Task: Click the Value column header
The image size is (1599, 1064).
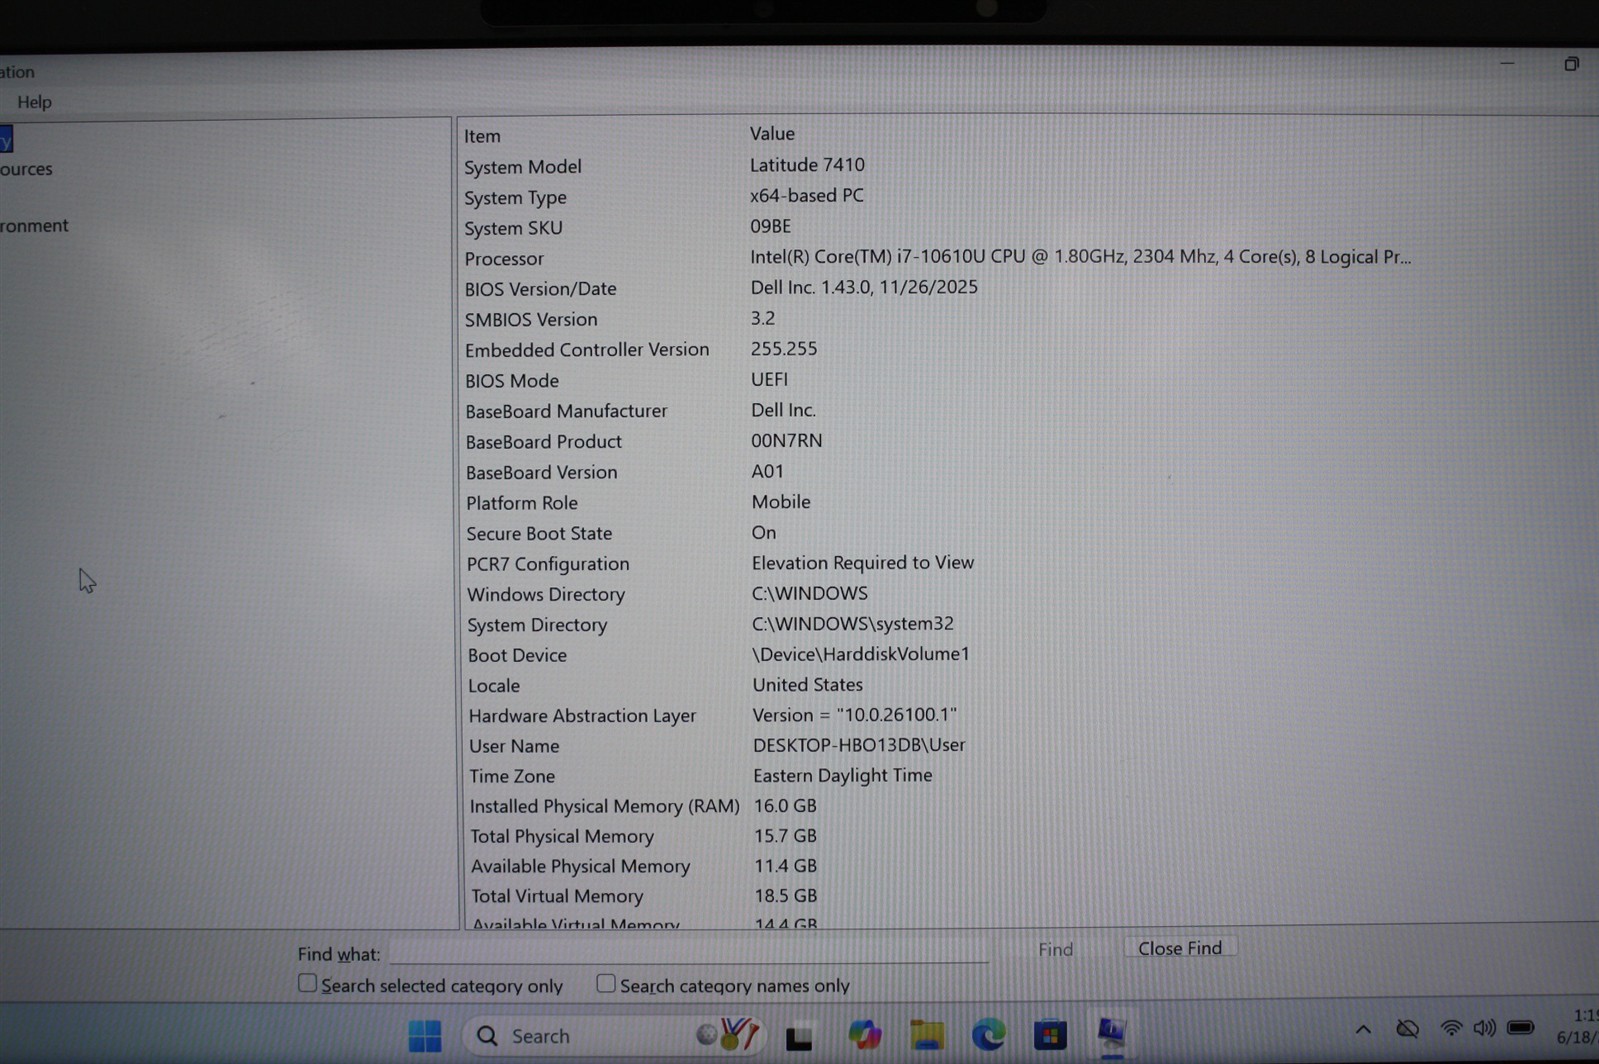Action: [x=772, y=133]
